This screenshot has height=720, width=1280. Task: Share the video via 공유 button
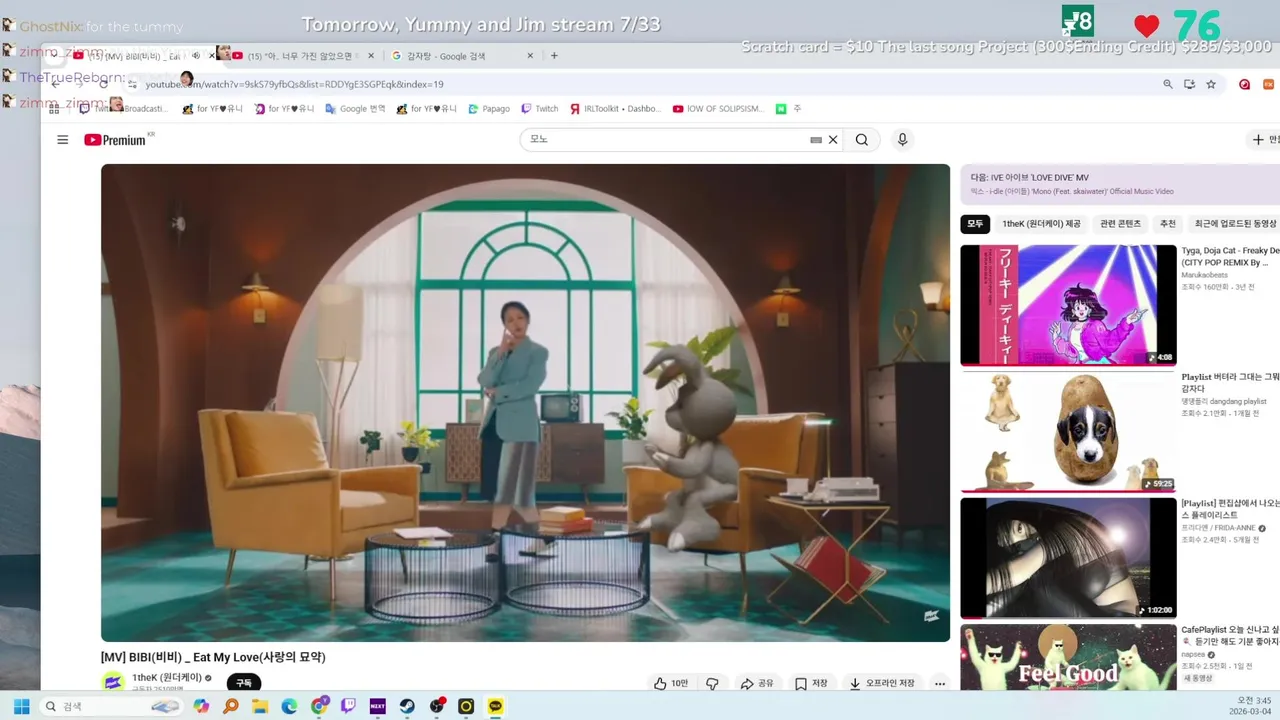pos(757,684)
